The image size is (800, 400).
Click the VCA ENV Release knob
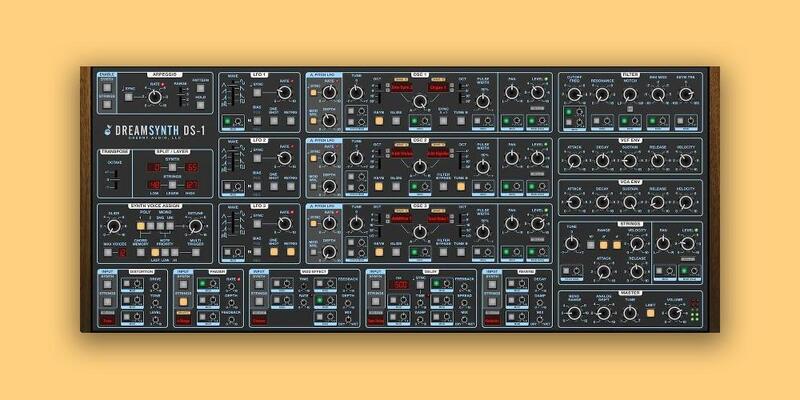(x=658, y=202)
